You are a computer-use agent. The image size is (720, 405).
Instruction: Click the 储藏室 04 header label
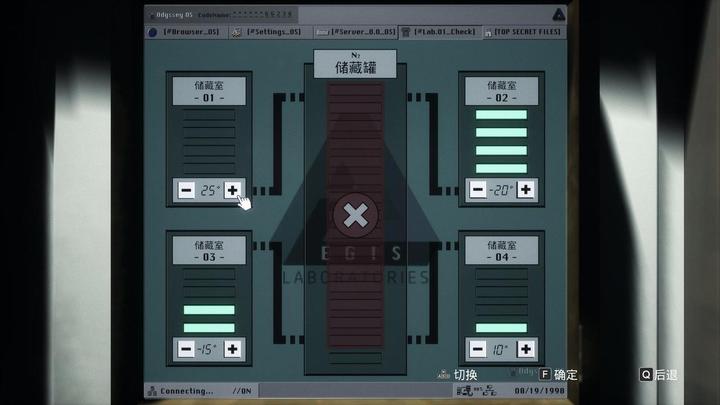point(501,250)
